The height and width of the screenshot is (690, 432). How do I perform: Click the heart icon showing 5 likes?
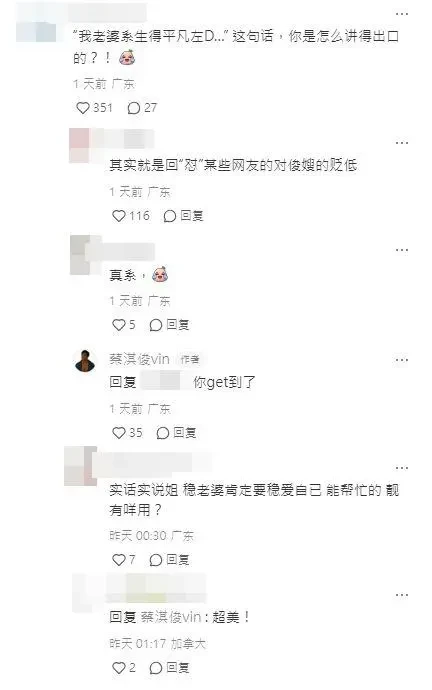pyautogui.click(x=119, y=325)
